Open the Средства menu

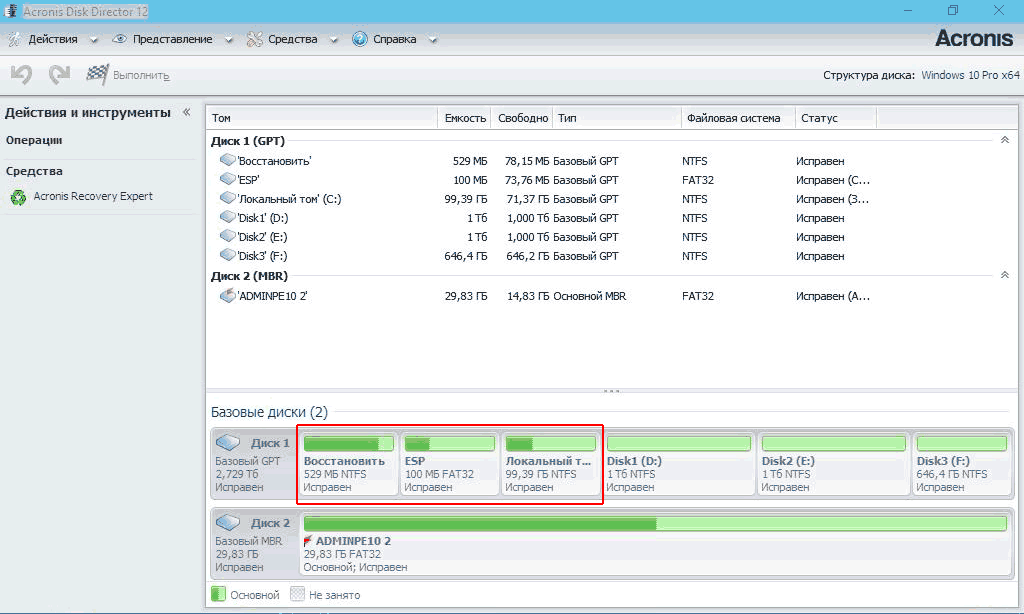pyautogui.click(x=293, y=39)
